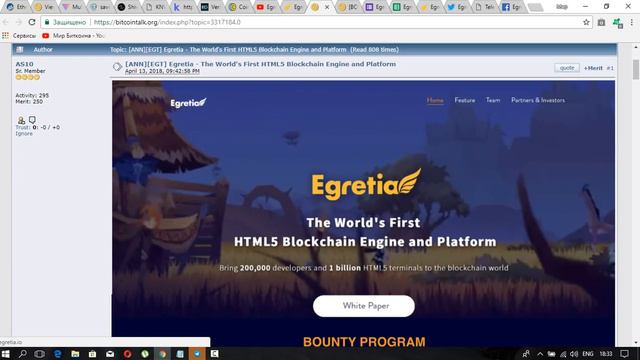Open the Action Center notifications icon
640x360 pixels.
624,354
